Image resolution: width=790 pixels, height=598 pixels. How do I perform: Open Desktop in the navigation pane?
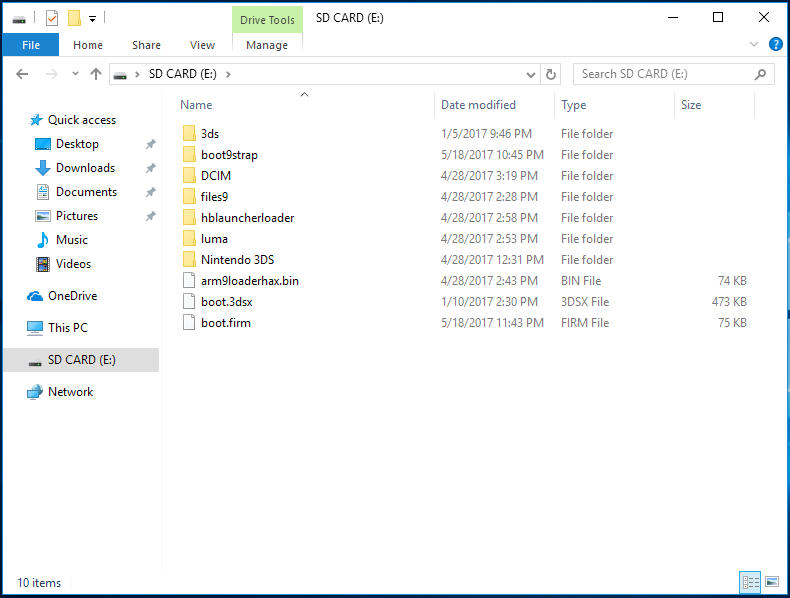pyautogui.click(x=77, y=144)
